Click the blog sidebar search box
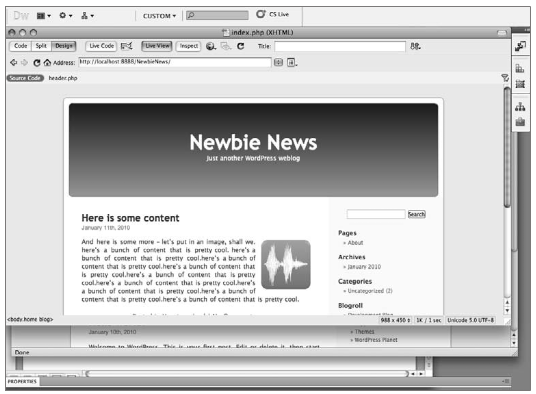The image size is (536, 394). 376,214
